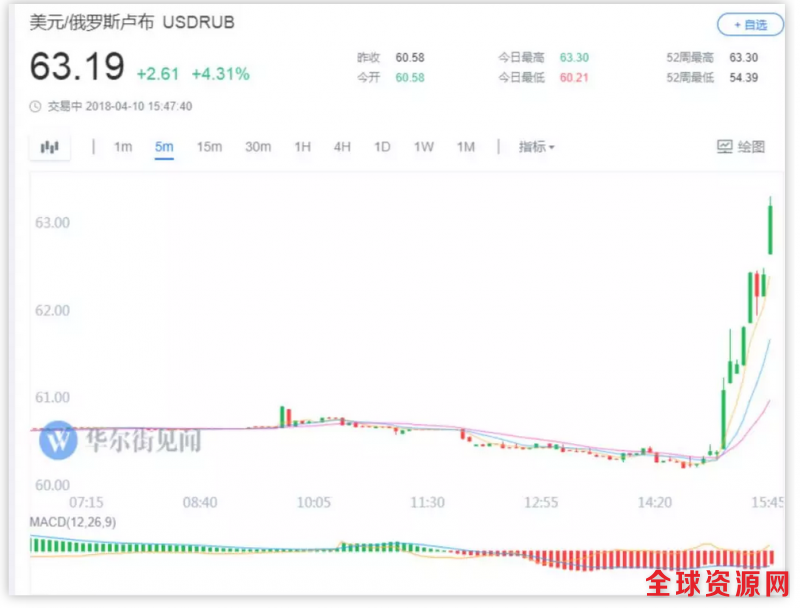Click the change value +2.61
Image resolution: width=800 pixels, height=608 pixels.
[x=158, y=74]
